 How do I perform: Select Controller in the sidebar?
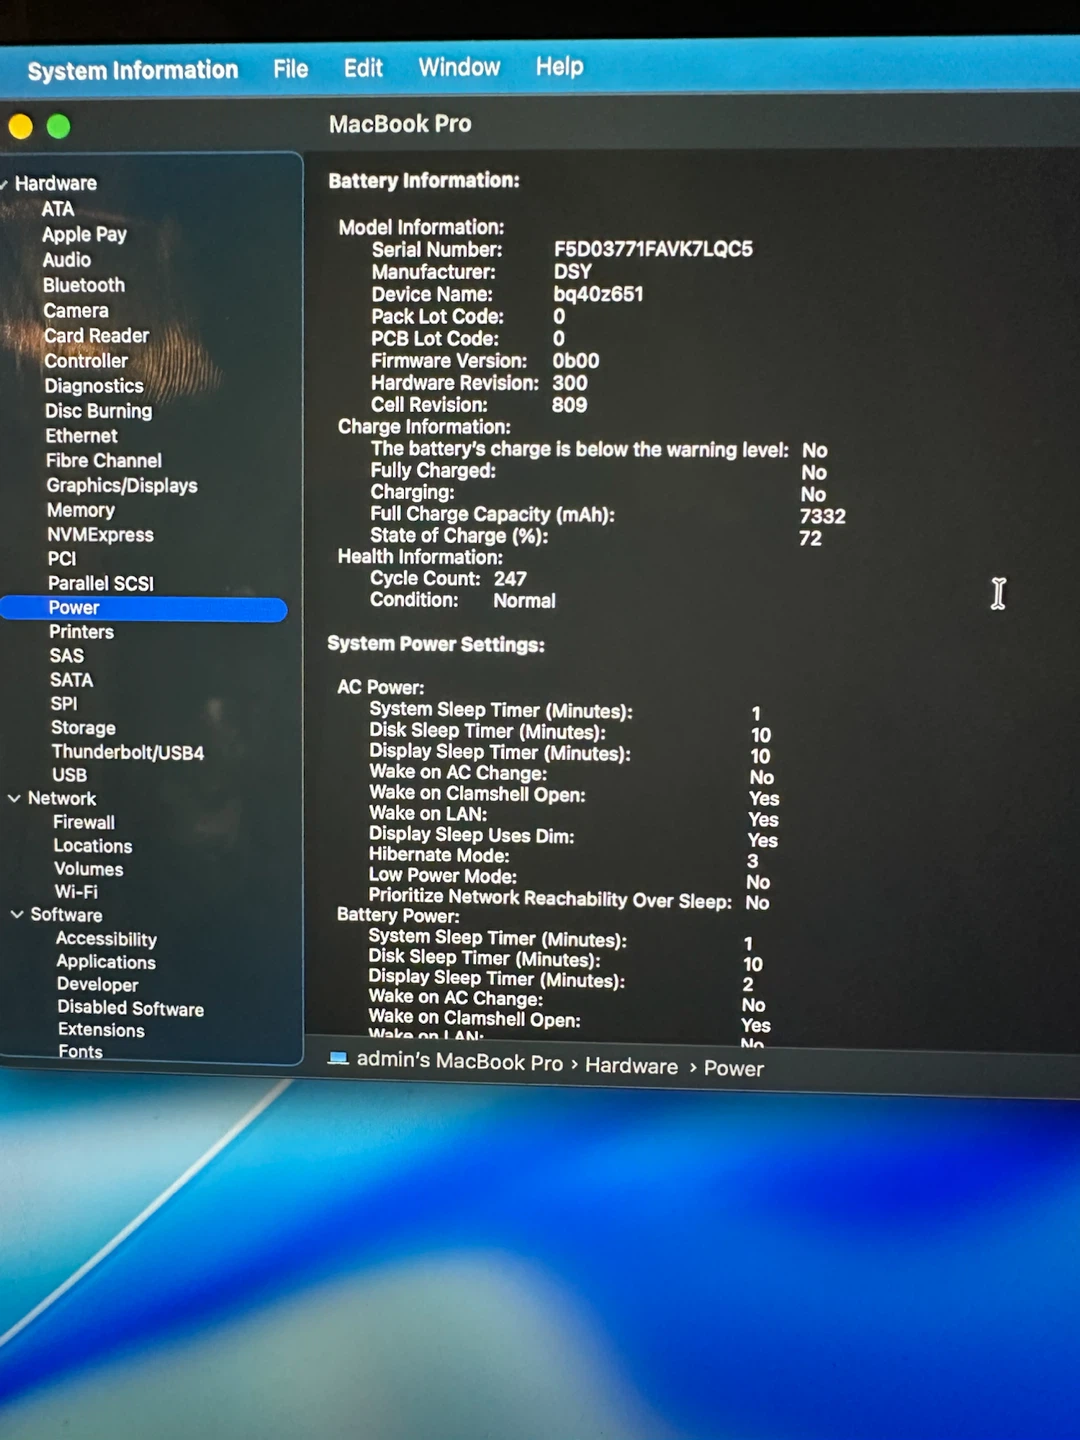(86, 361)
